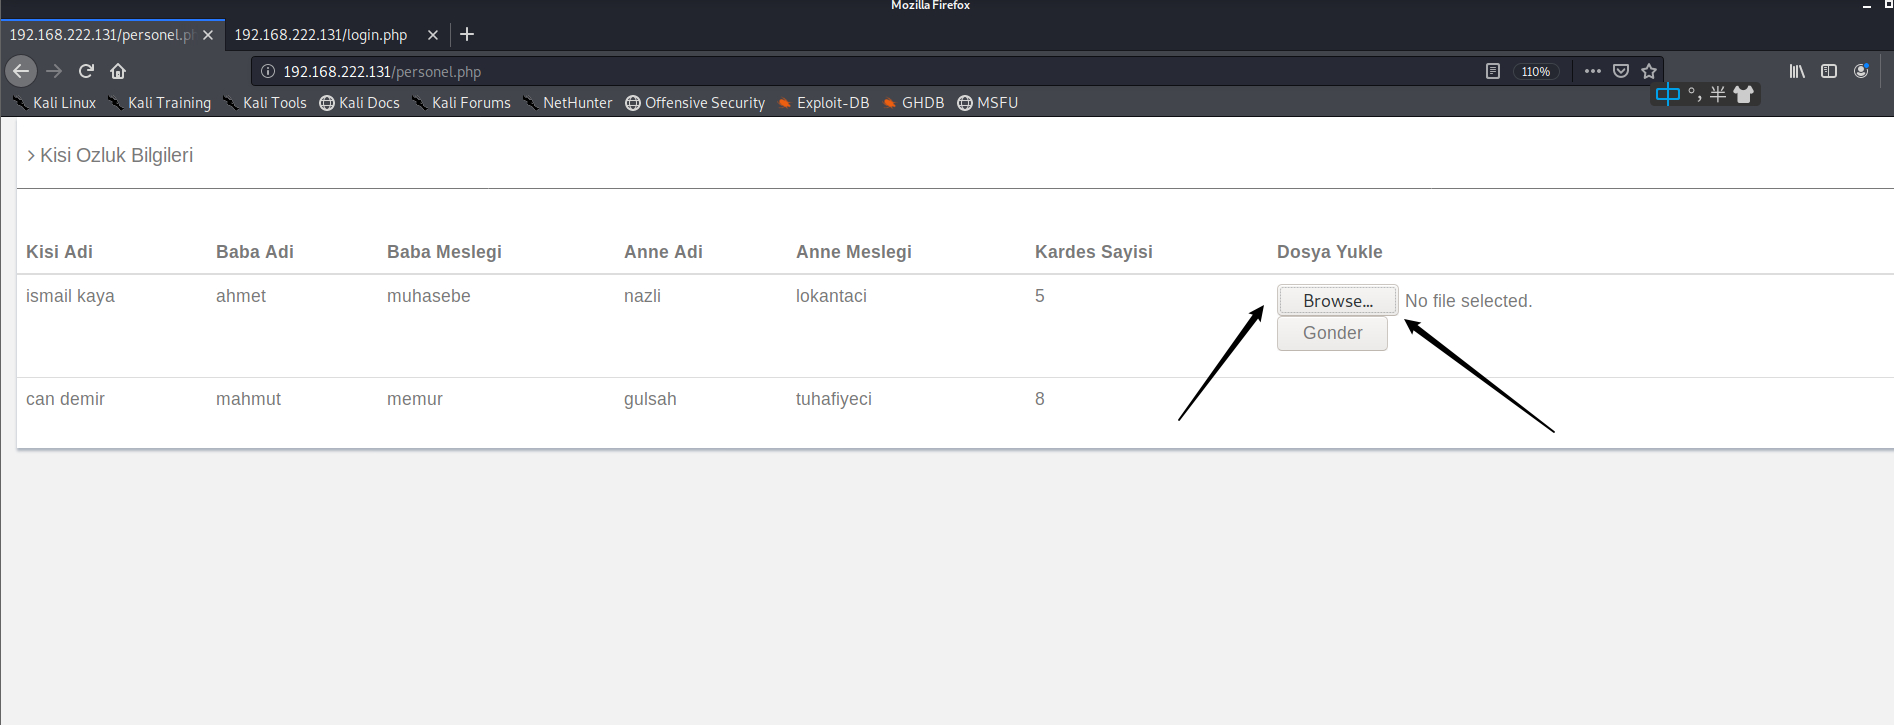Close the personel.php tab
Viewport: 1894px width, 725px height.
pyautogui.click(x=208, y=35)
